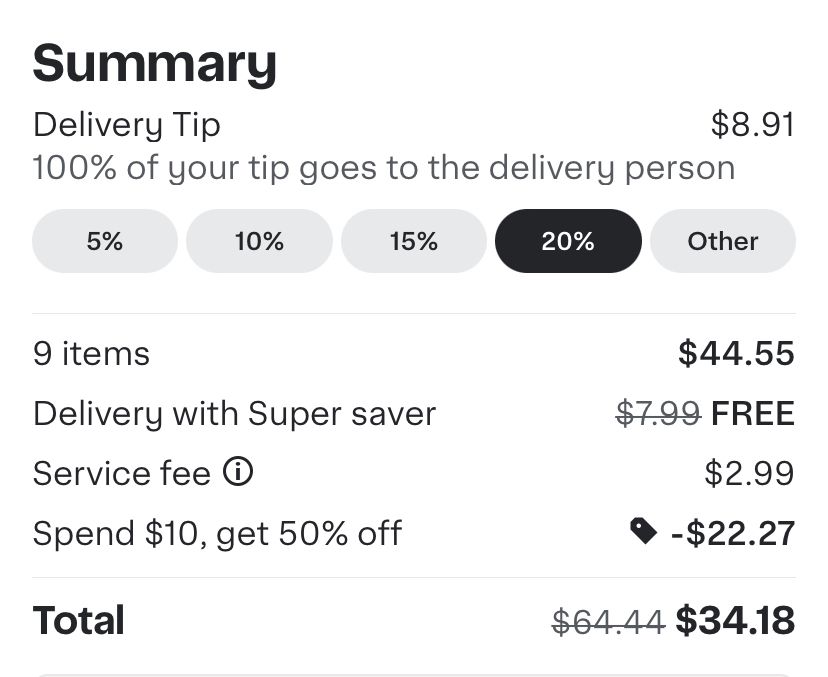Viewport: 828px width, 677px height.
Task: Tap the tip goes to delivery person note
Action: point(383,168)
